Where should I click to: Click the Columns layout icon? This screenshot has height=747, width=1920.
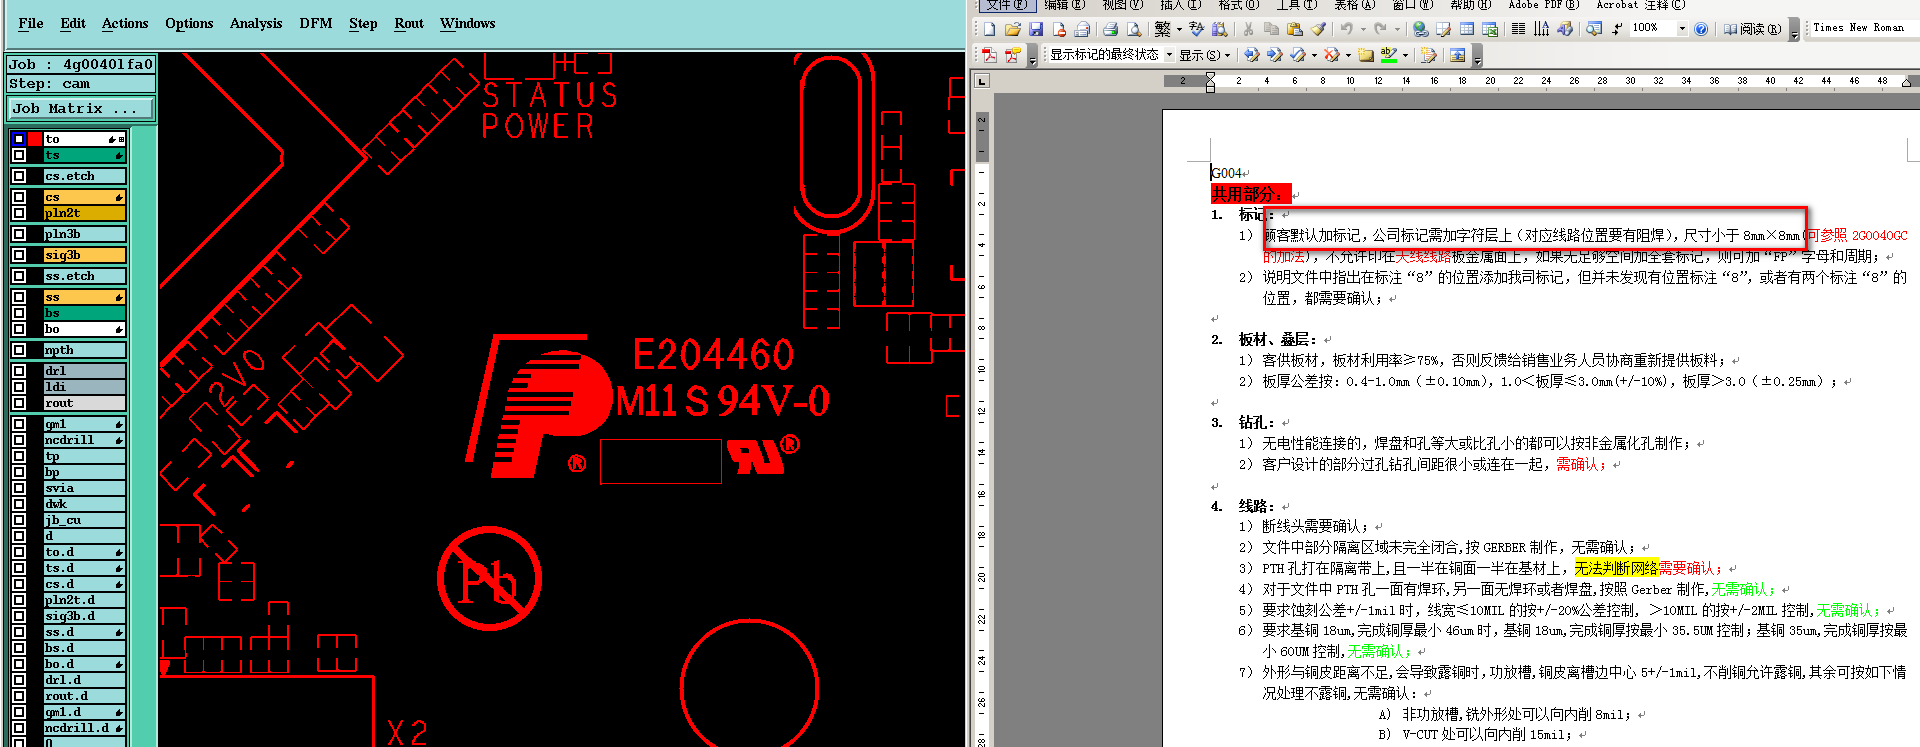point(1518,29)
